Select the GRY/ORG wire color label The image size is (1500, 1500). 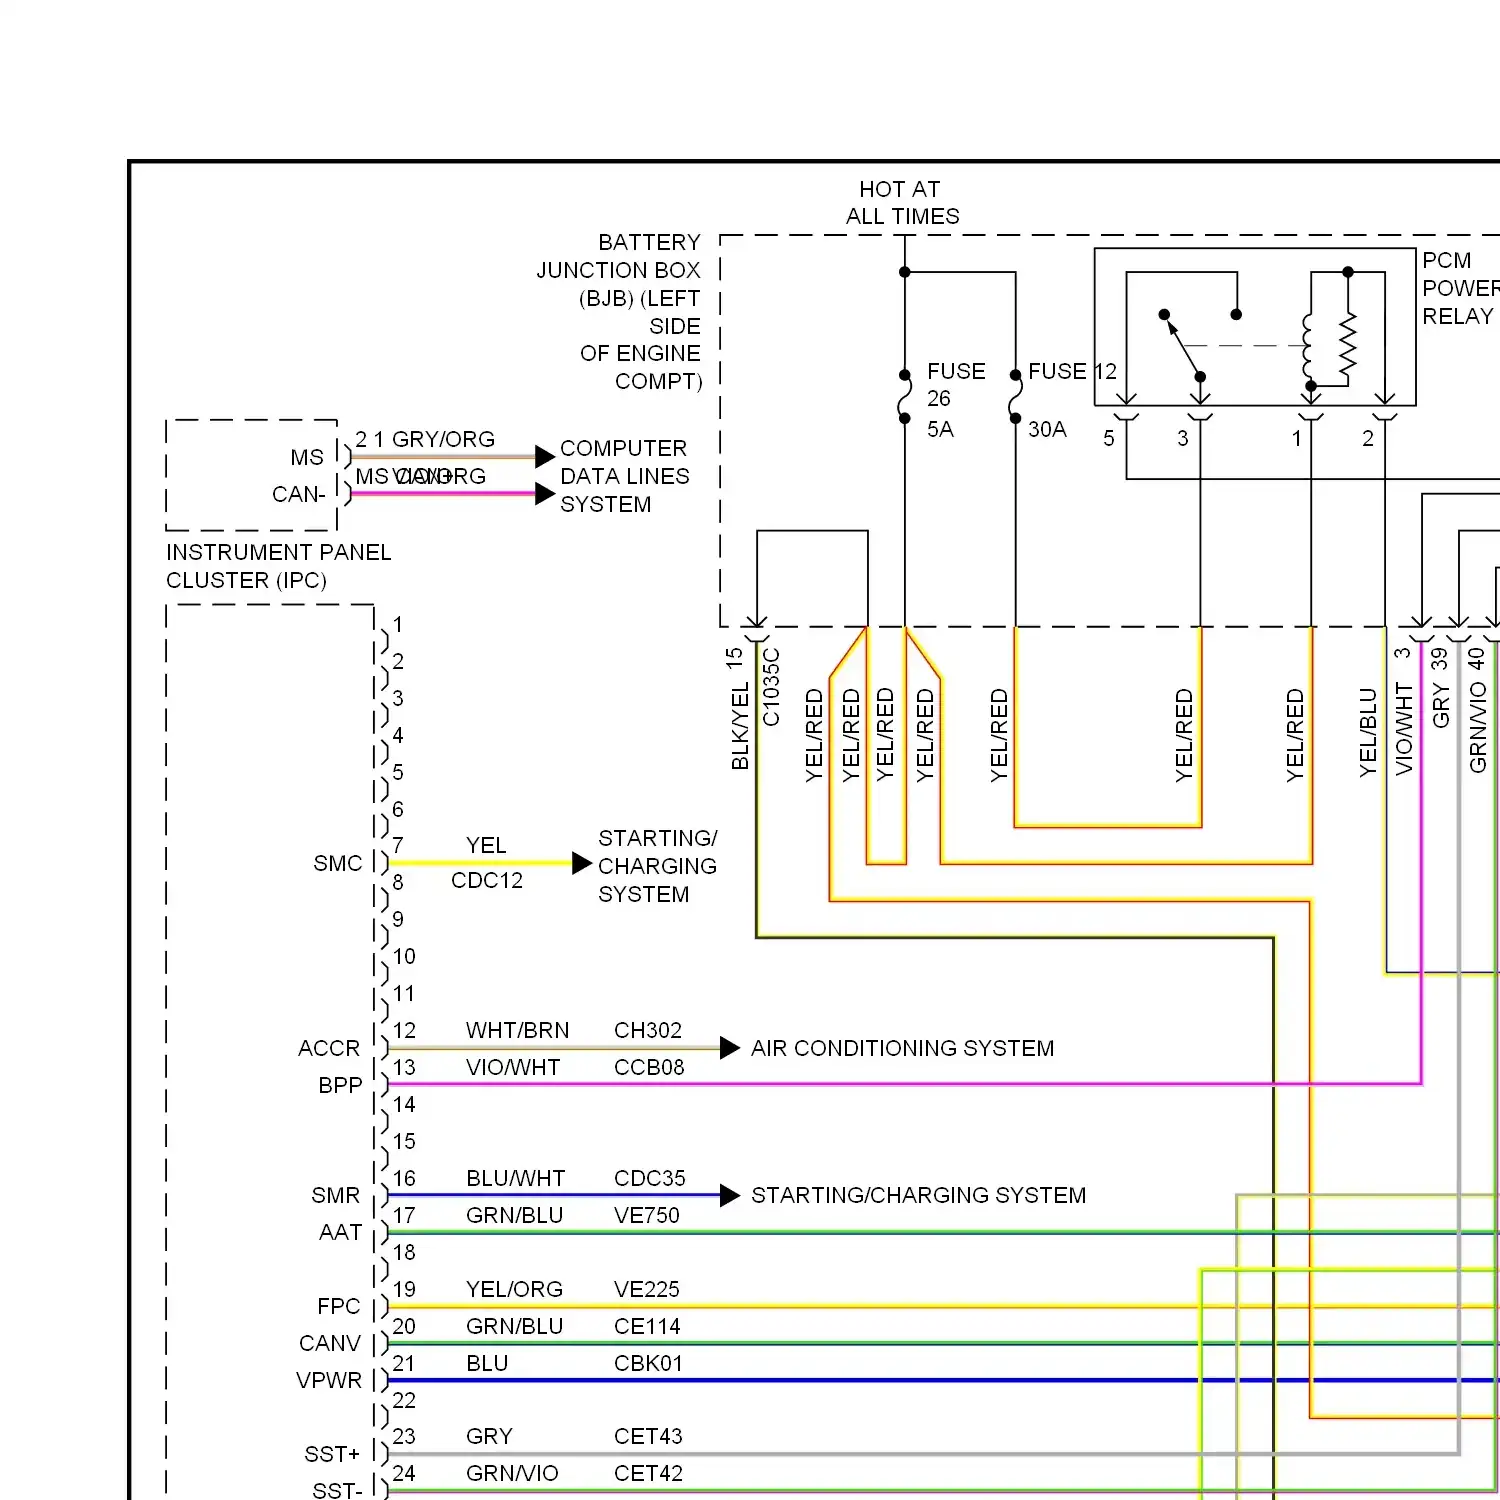pyautogui.click(x=443, y=439)
